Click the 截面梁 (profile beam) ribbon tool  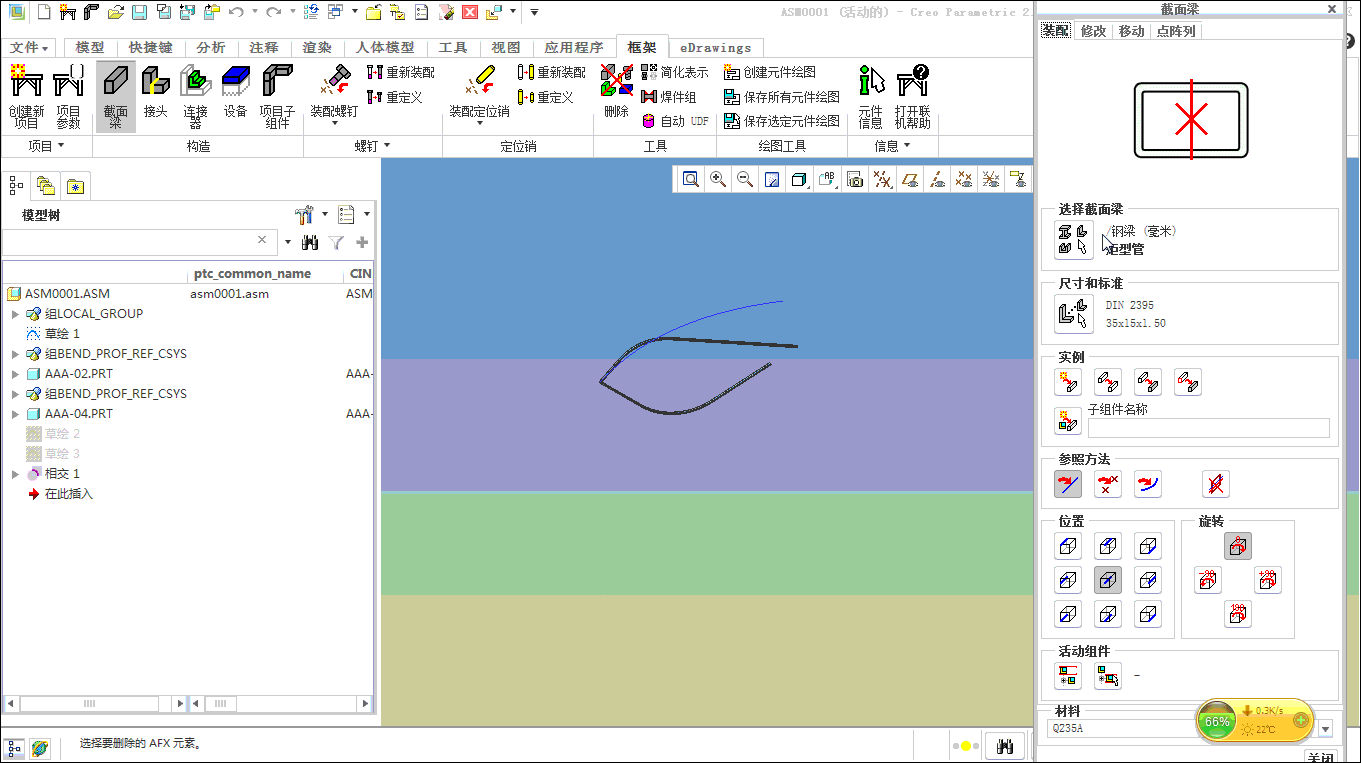(115, 97)
